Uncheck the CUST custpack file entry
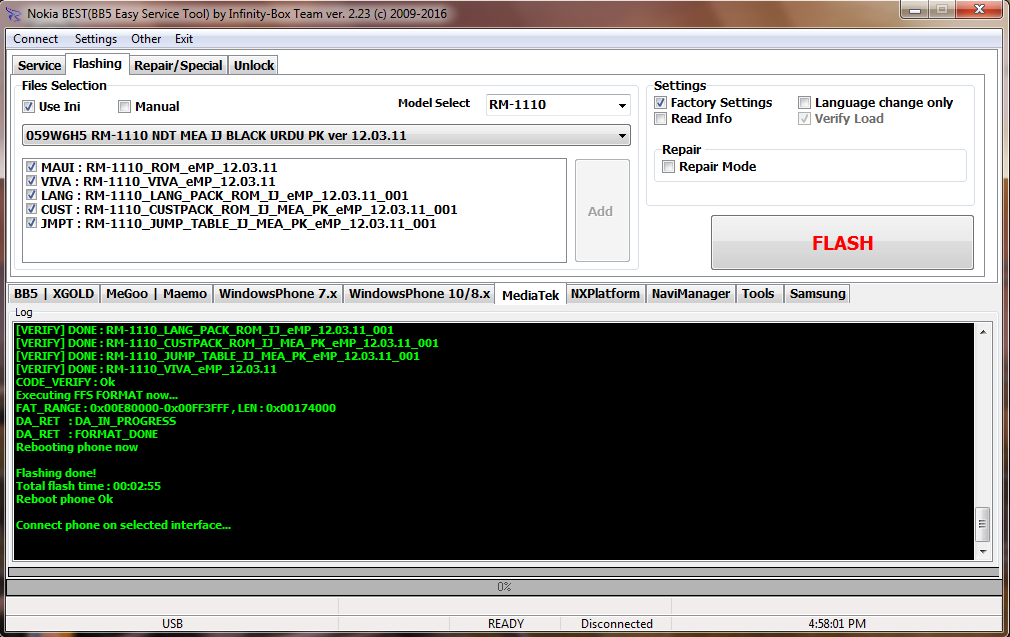Image resolution: width=1010 pixels, height=637 pixels. pyautogui.click(x=32, y=209)
